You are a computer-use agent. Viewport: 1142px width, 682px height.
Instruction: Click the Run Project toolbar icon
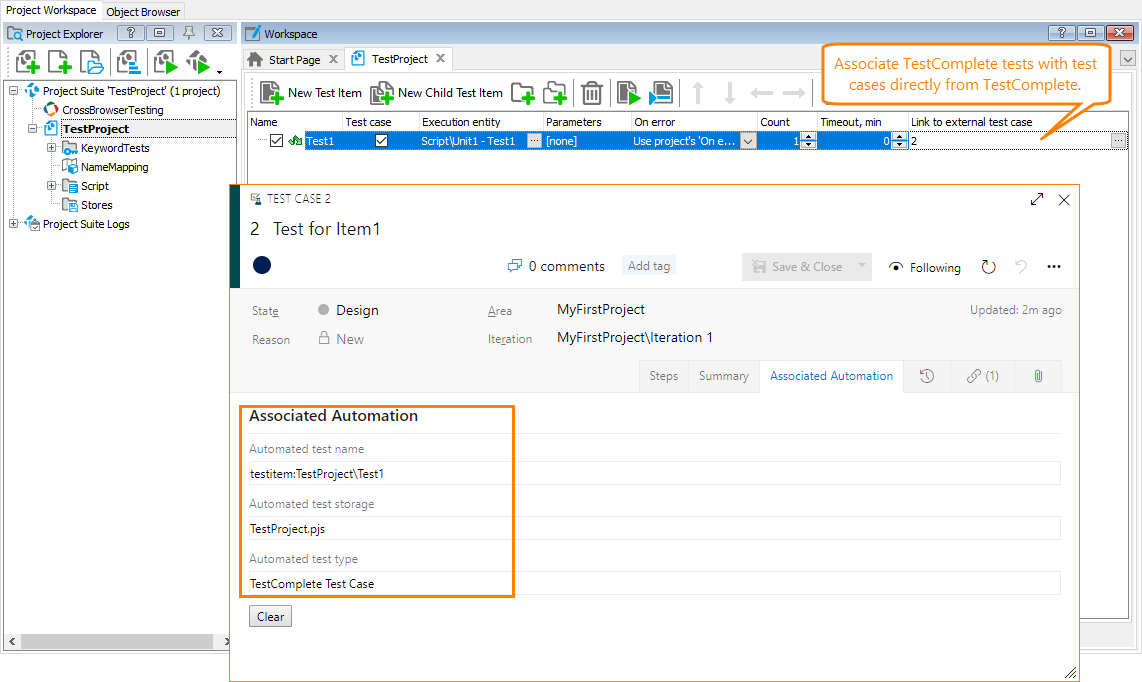pos(164,62)
